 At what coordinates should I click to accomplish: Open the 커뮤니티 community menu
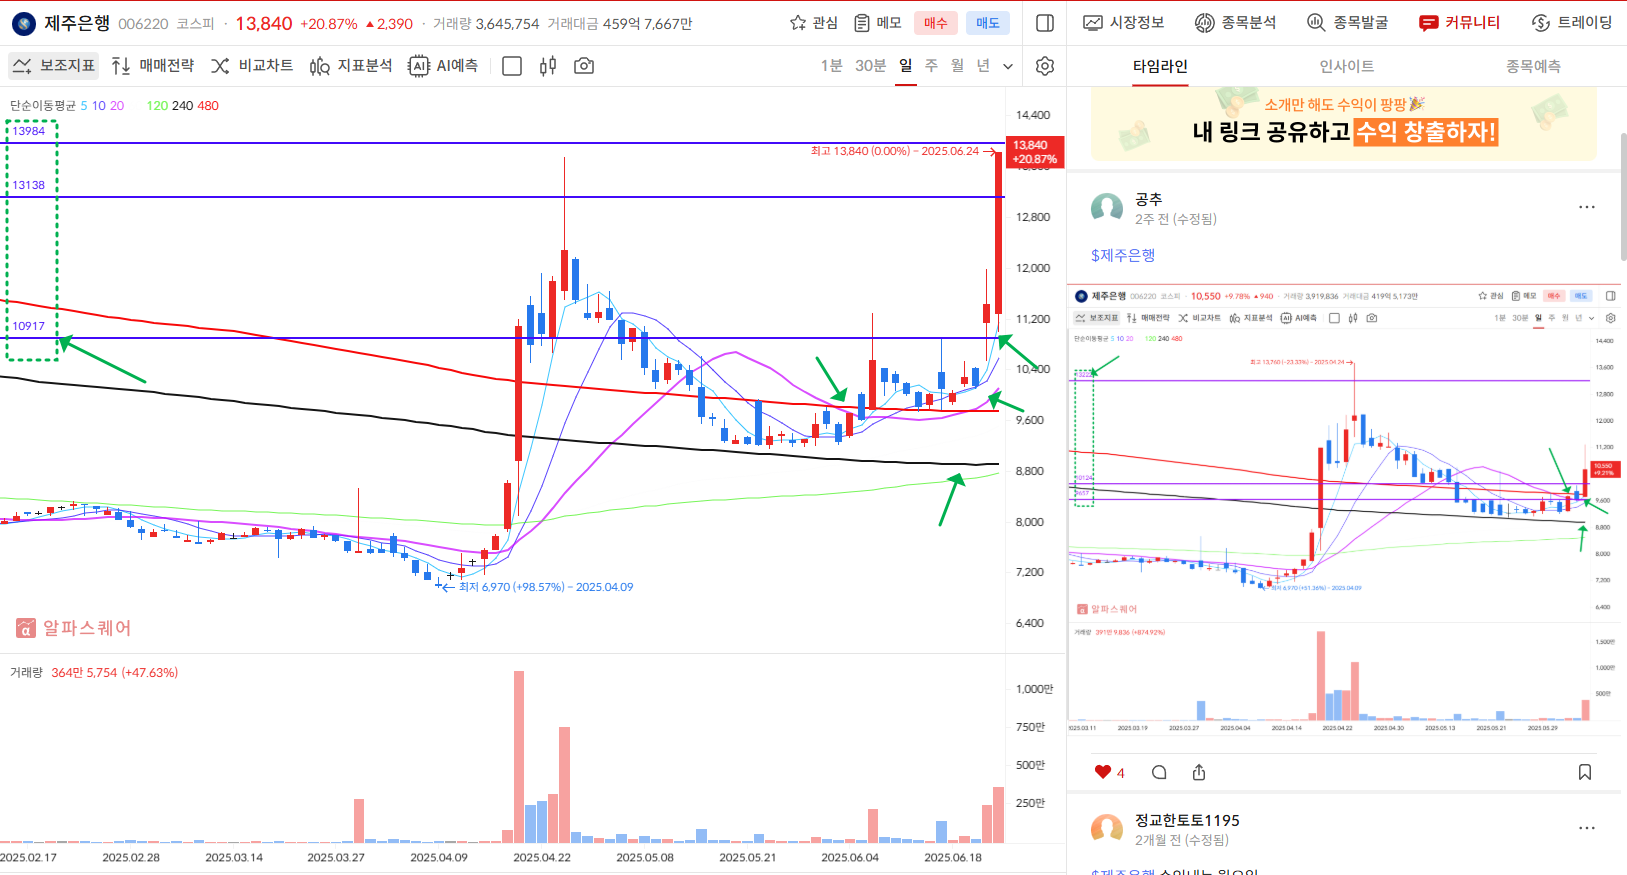pyautogui.click(x=1459, y=22)
